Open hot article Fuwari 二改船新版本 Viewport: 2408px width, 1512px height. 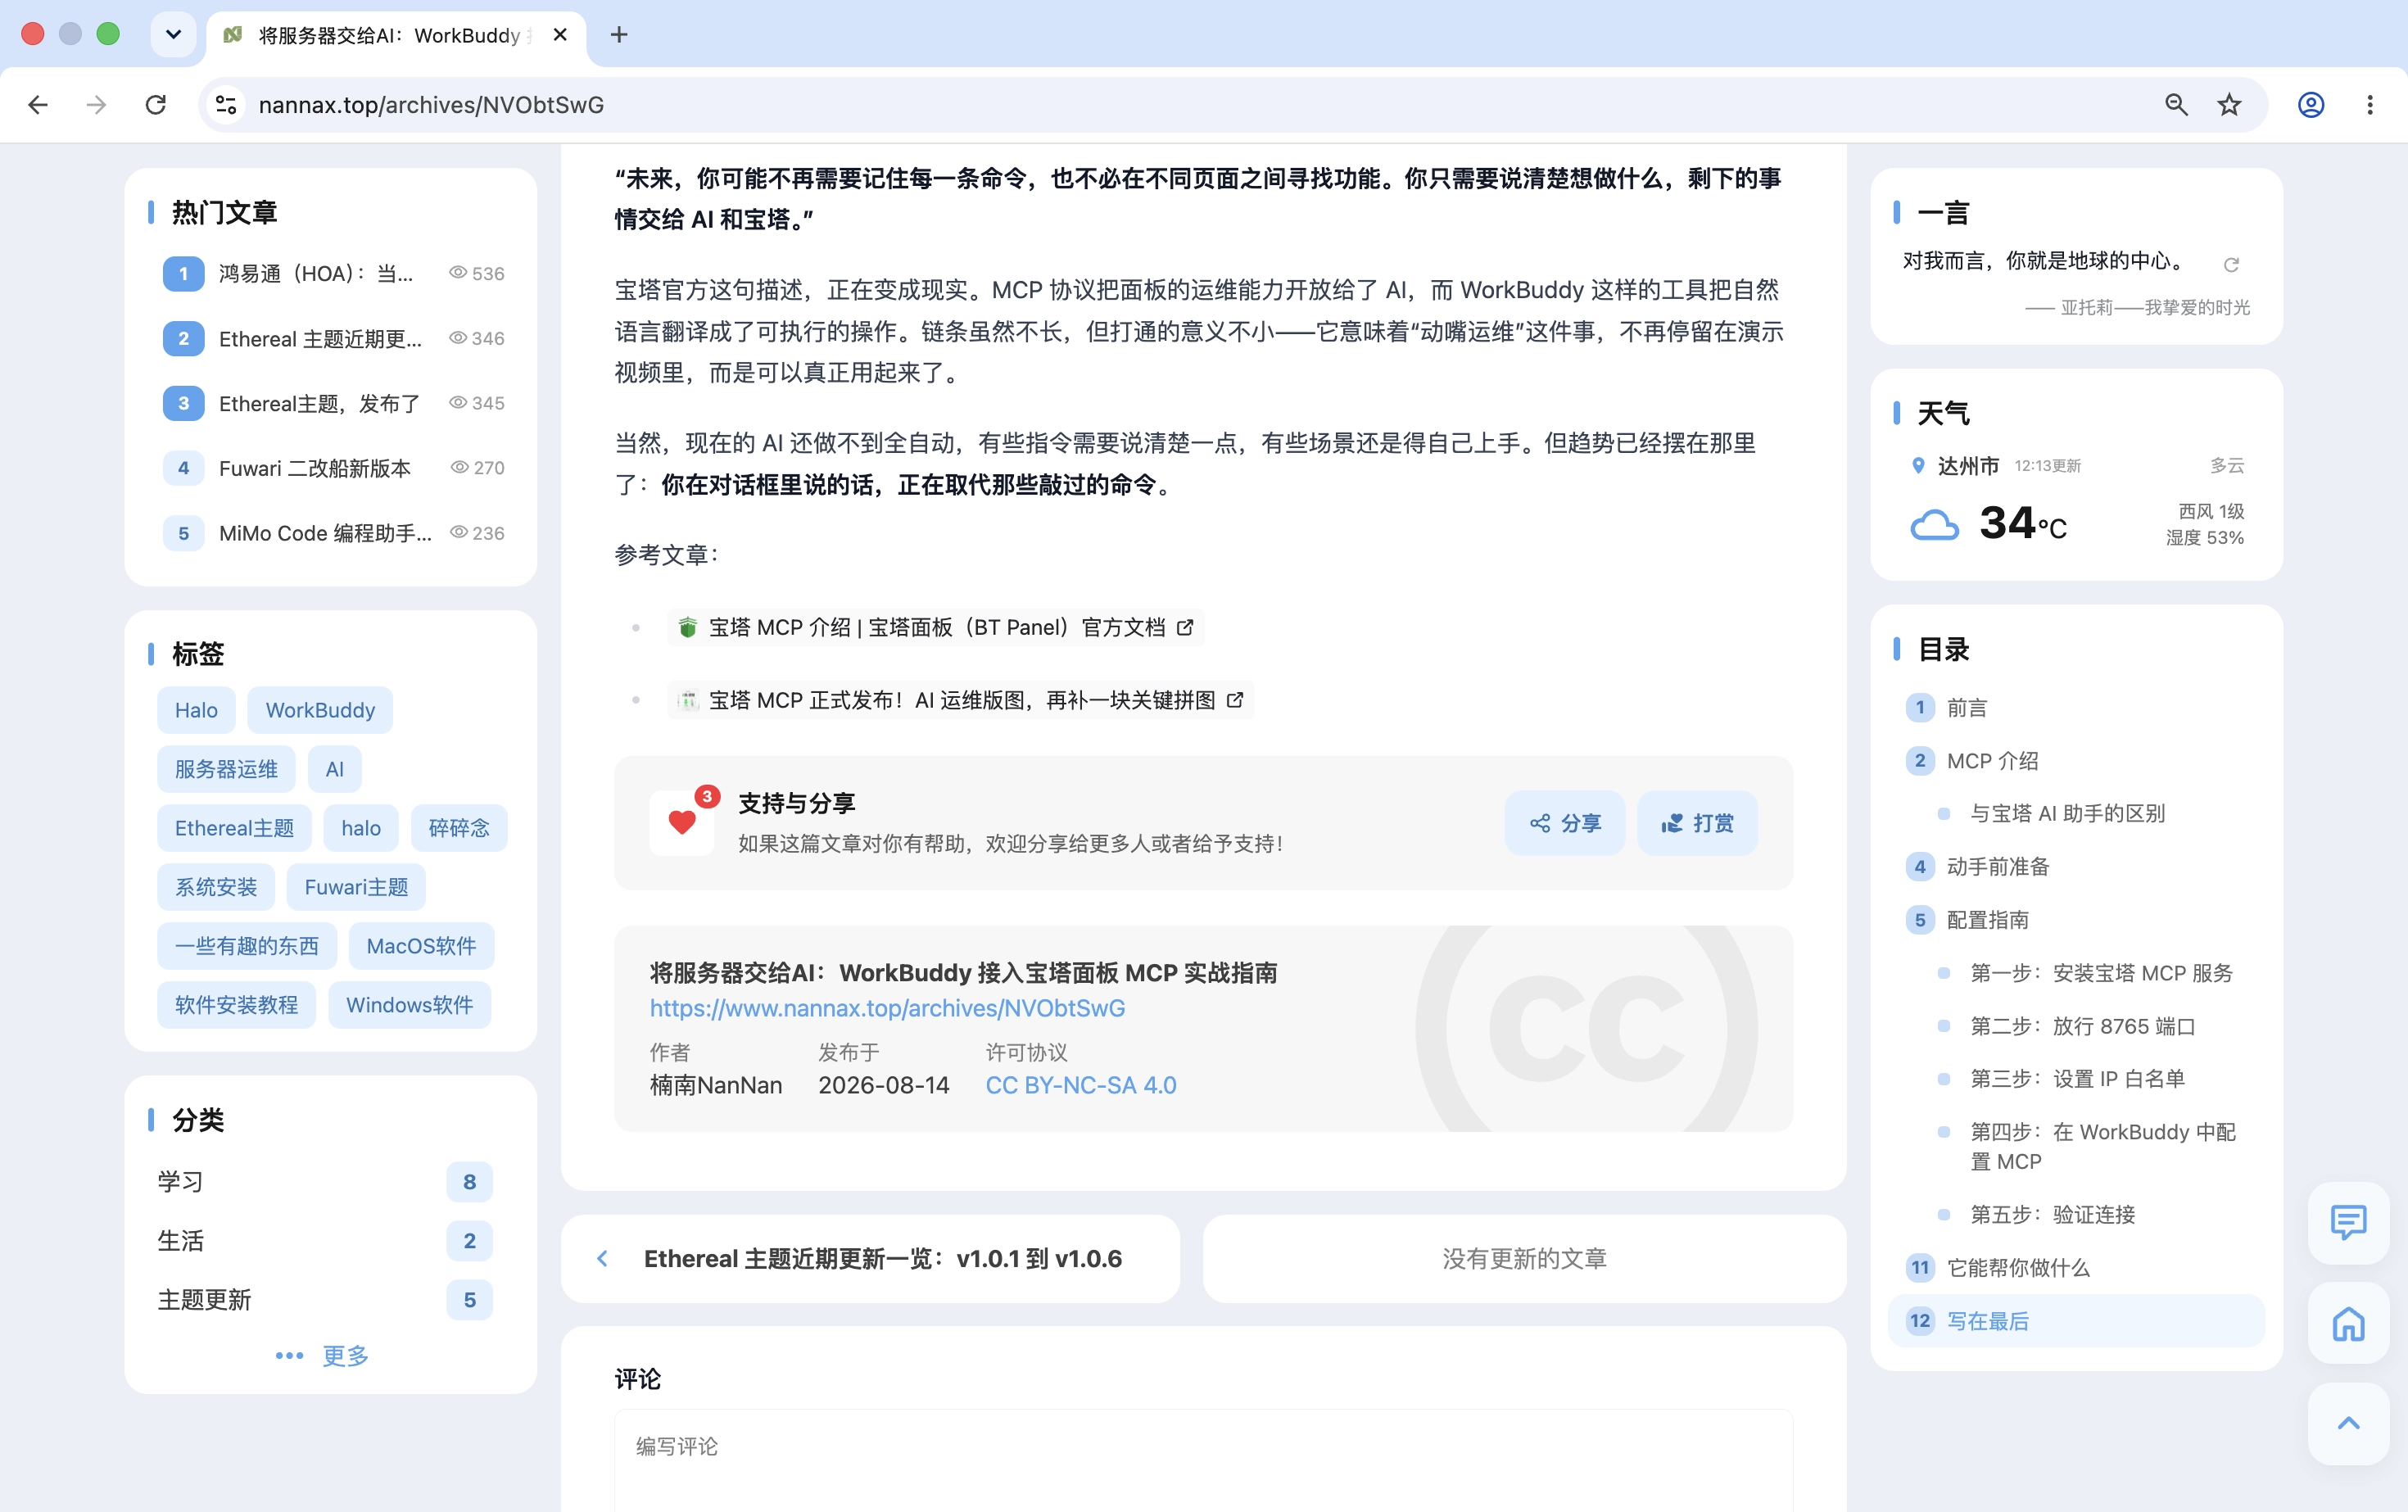333,468
